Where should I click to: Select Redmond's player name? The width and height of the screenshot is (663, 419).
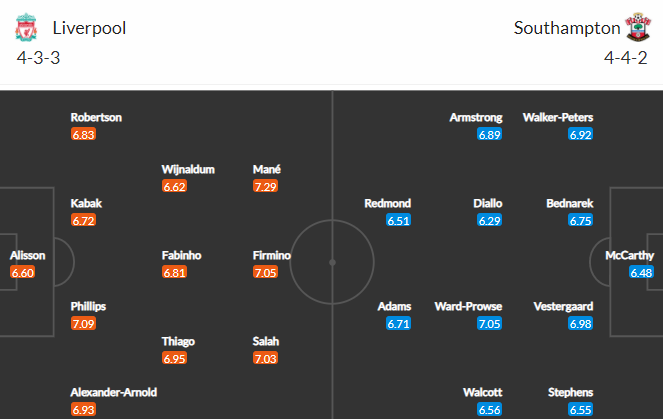click(388, 203)
